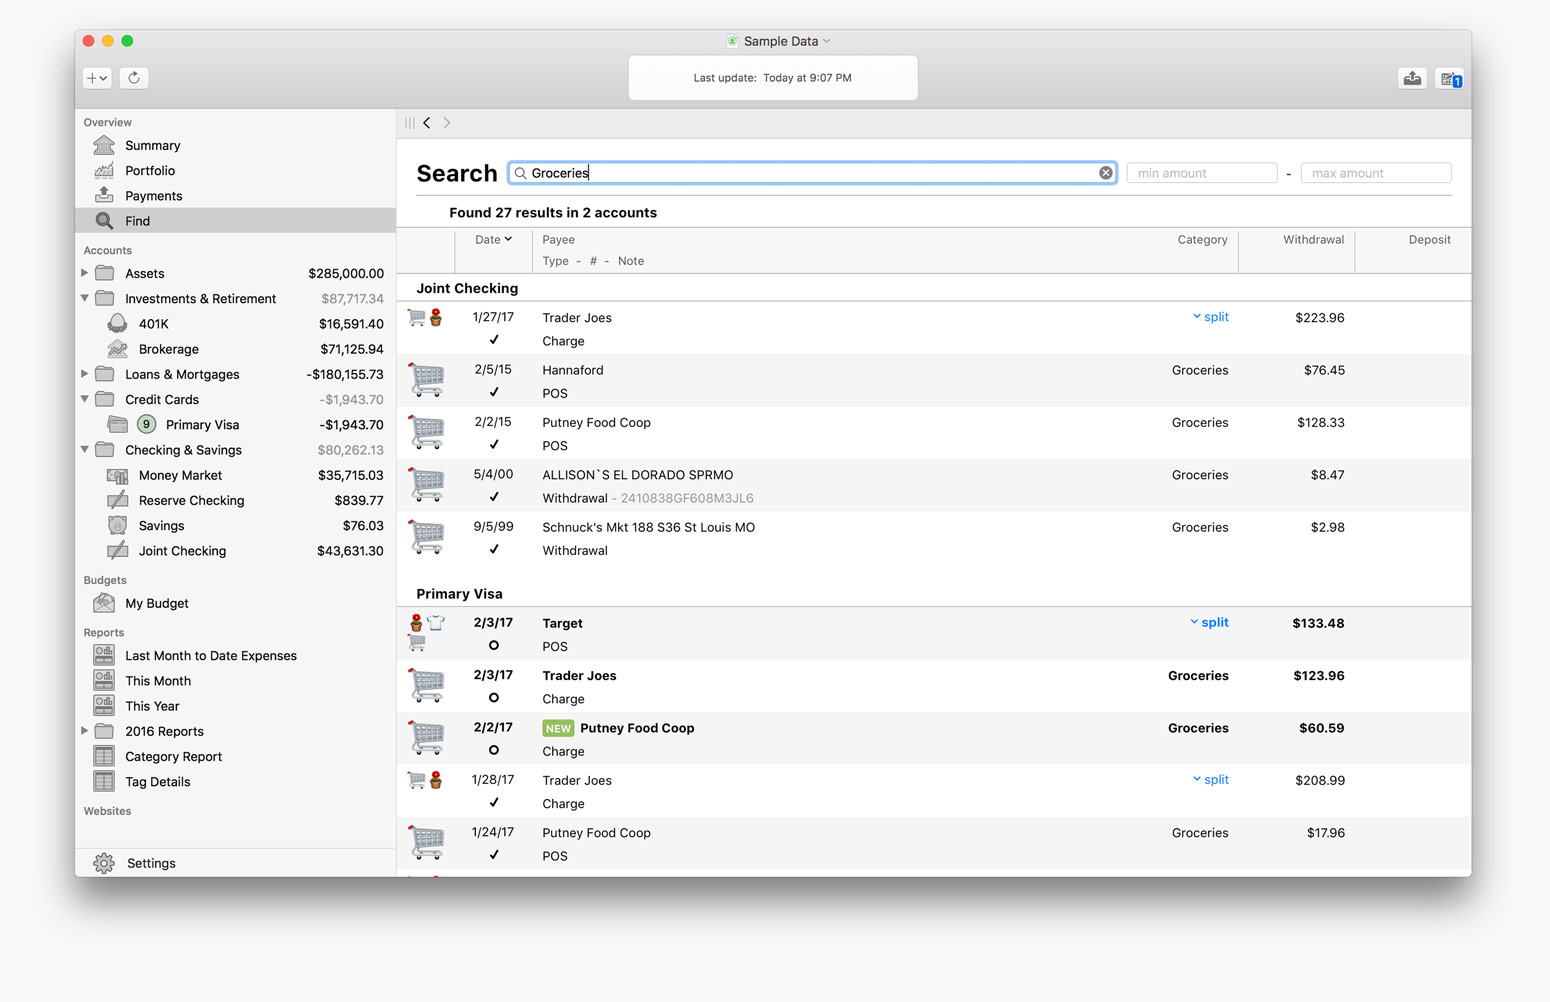The height and width of the screenshot is (1002, 1550).
Task: Go back with the left chevron
Action: (x=427, y=123)
